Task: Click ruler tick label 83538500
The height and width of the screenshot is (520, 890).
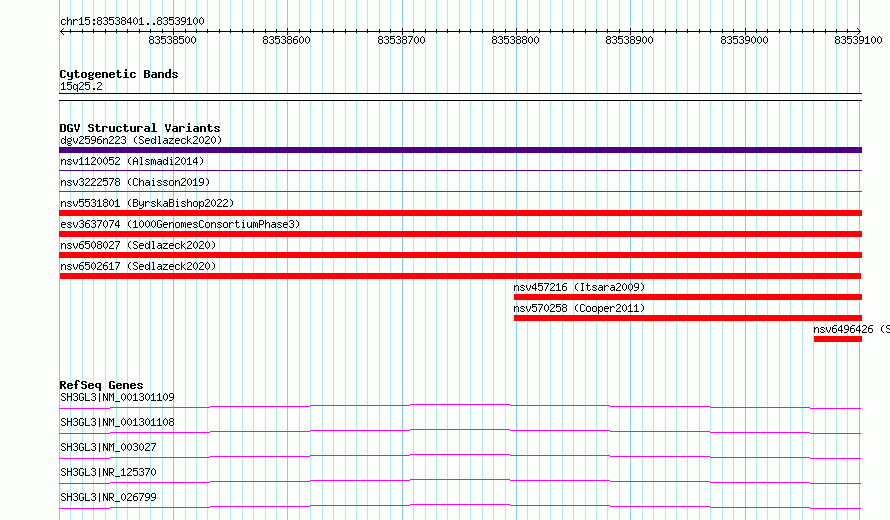Action: 172,40
